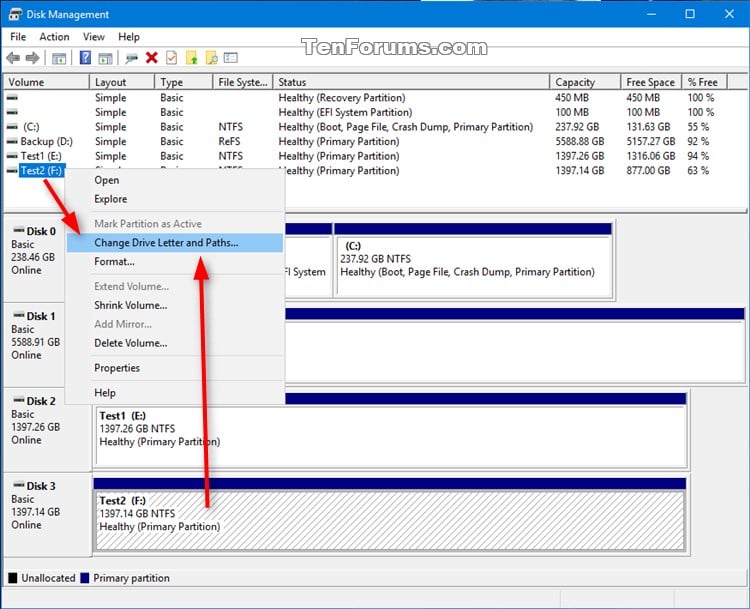
Task: Choose Help at bottom of context menu
Action: coord(175,393)
